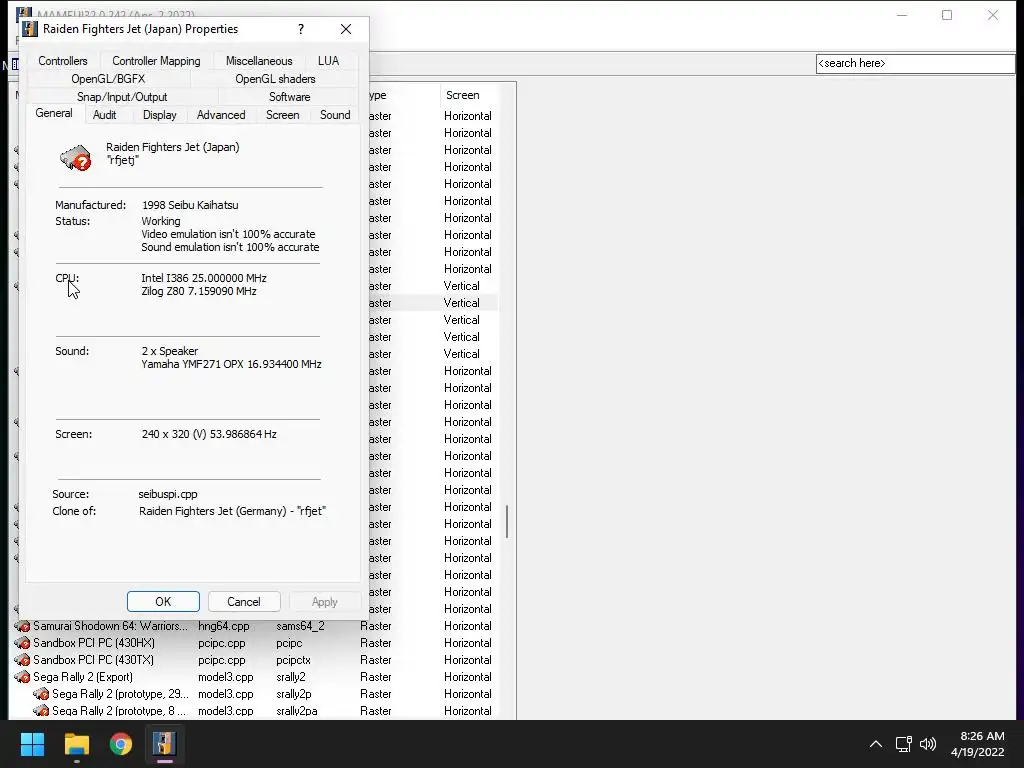Click the seibuspi.cpp source value
1024x768 pixels.
[168, 494]
